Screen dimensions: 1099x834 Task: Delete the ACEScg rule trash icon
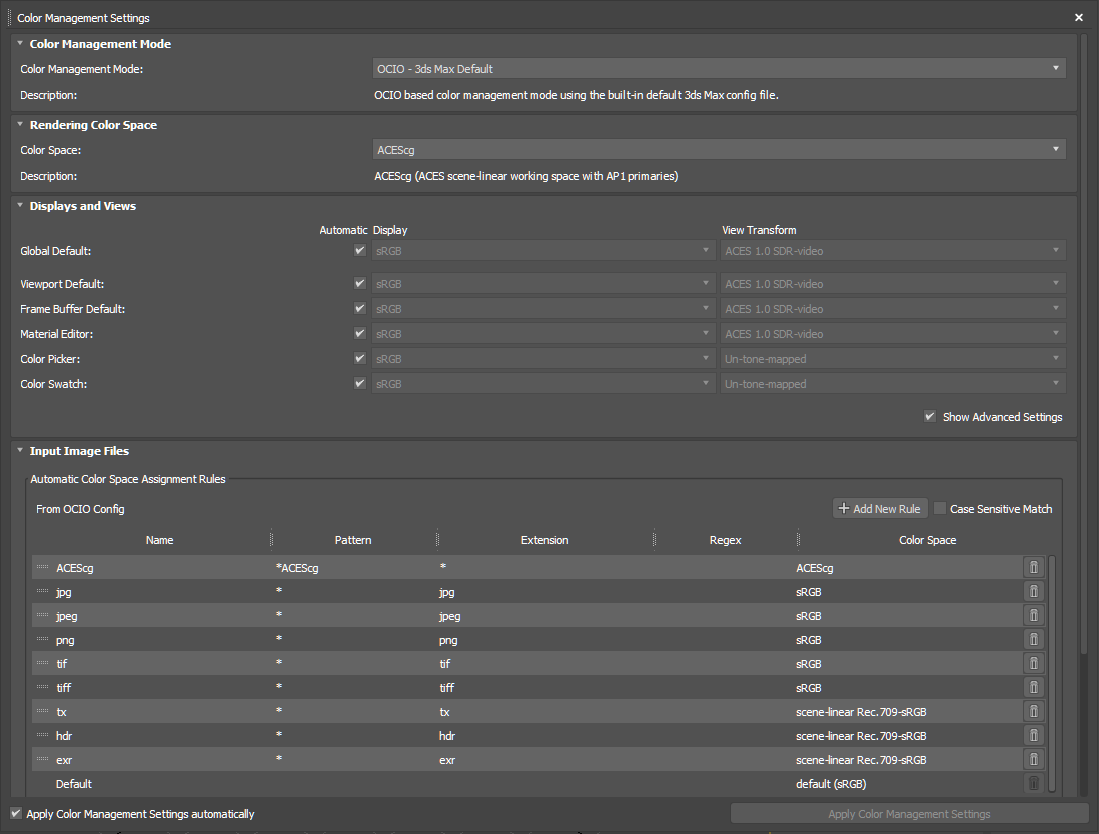1033,568
